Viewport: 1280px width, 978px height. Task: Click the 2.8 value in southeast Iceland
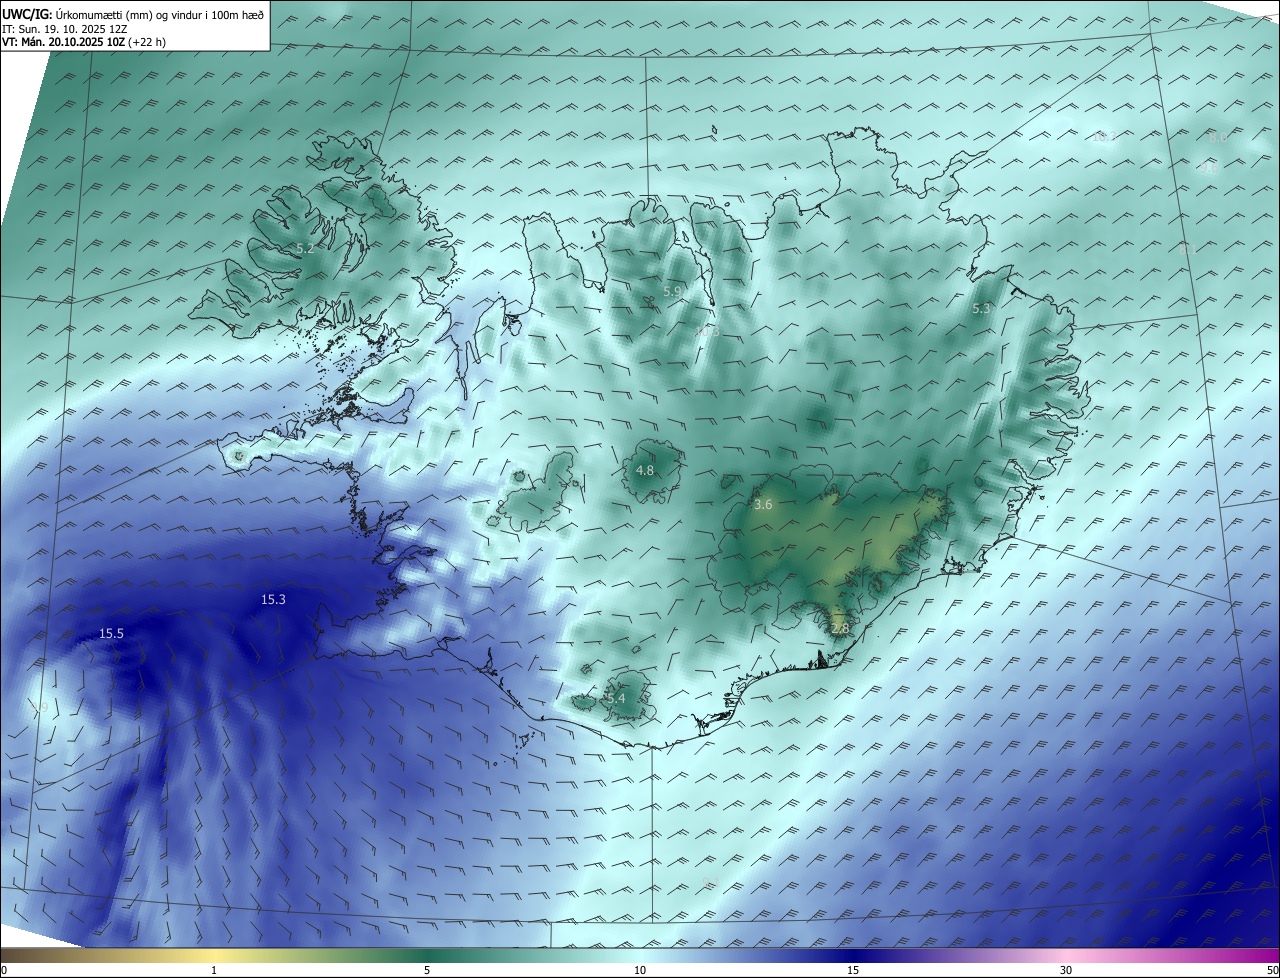coord(840,629)
